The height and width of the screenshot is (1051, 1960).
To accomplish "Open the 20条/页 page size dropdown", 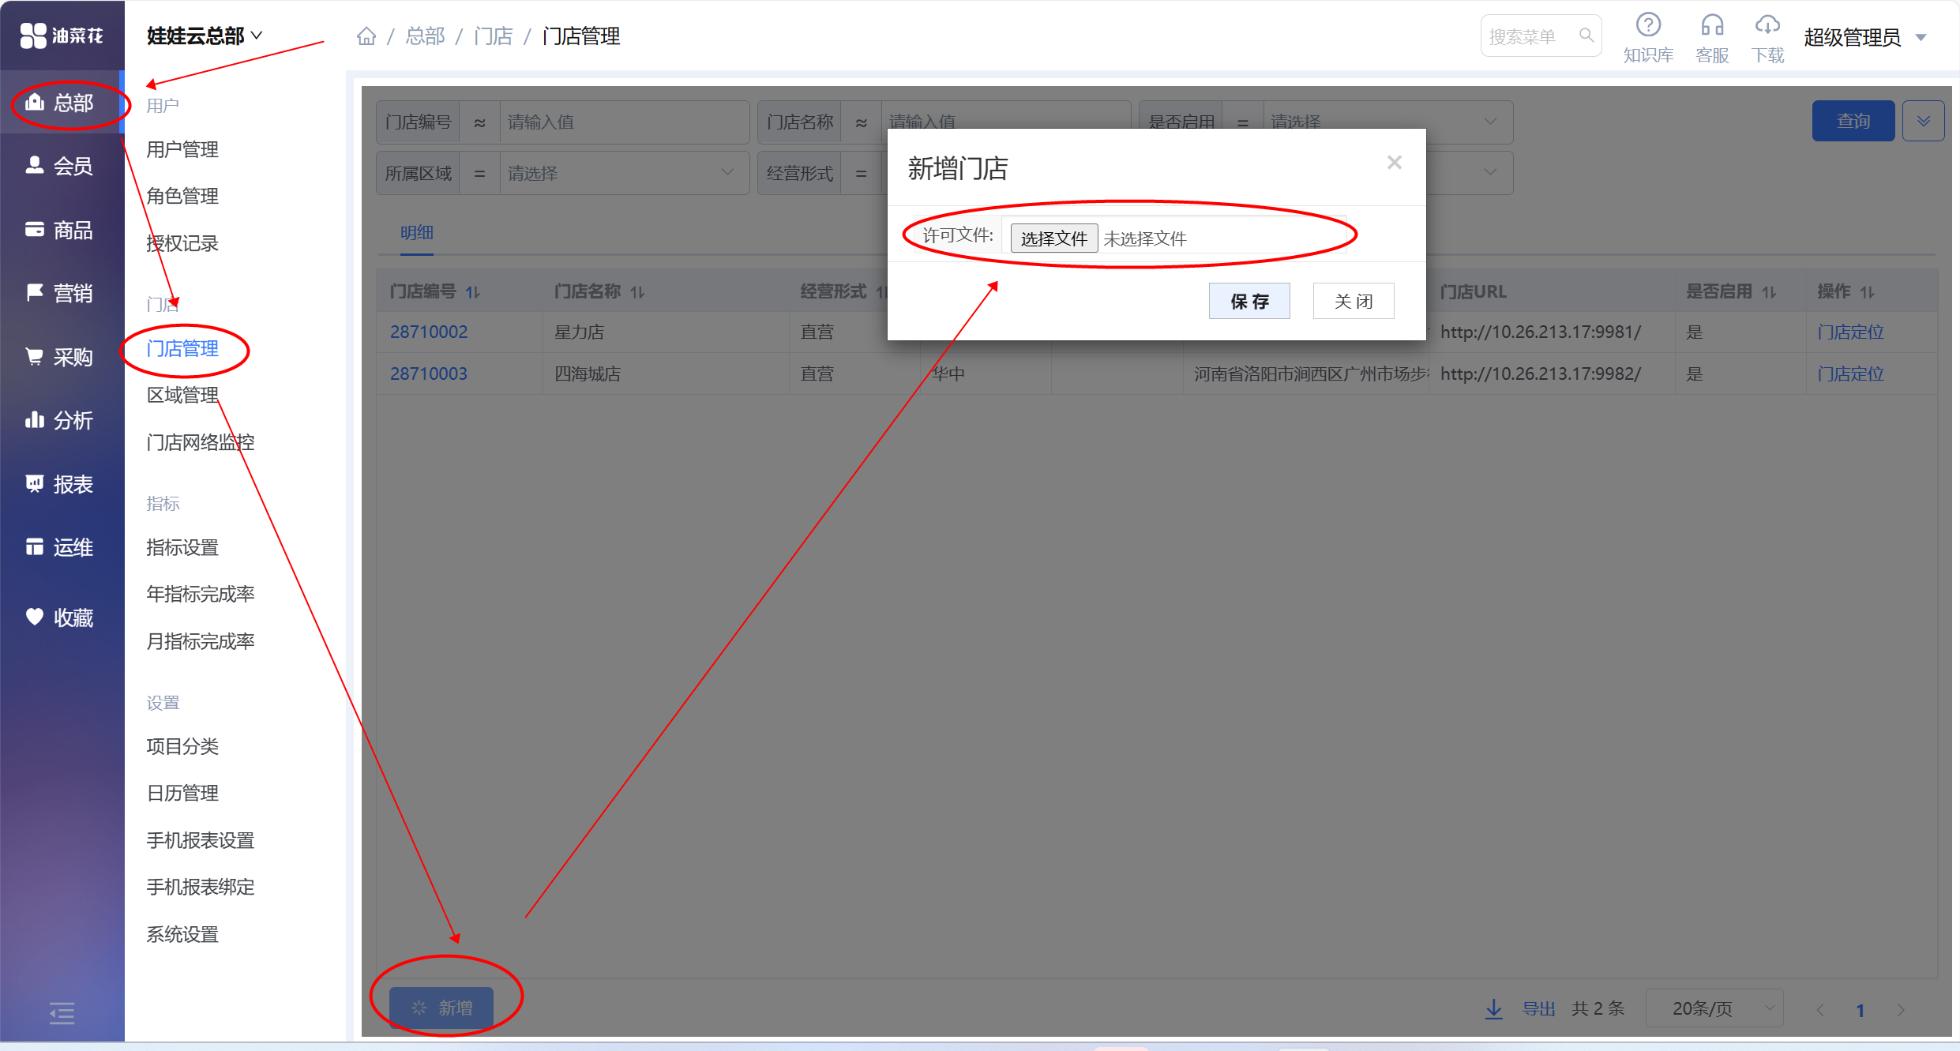I will coord(1715,1009).
